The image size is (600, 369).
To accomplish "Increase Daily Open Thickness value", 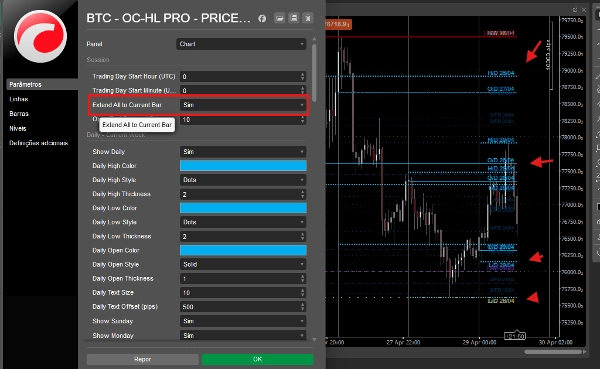I will (303, 276).
